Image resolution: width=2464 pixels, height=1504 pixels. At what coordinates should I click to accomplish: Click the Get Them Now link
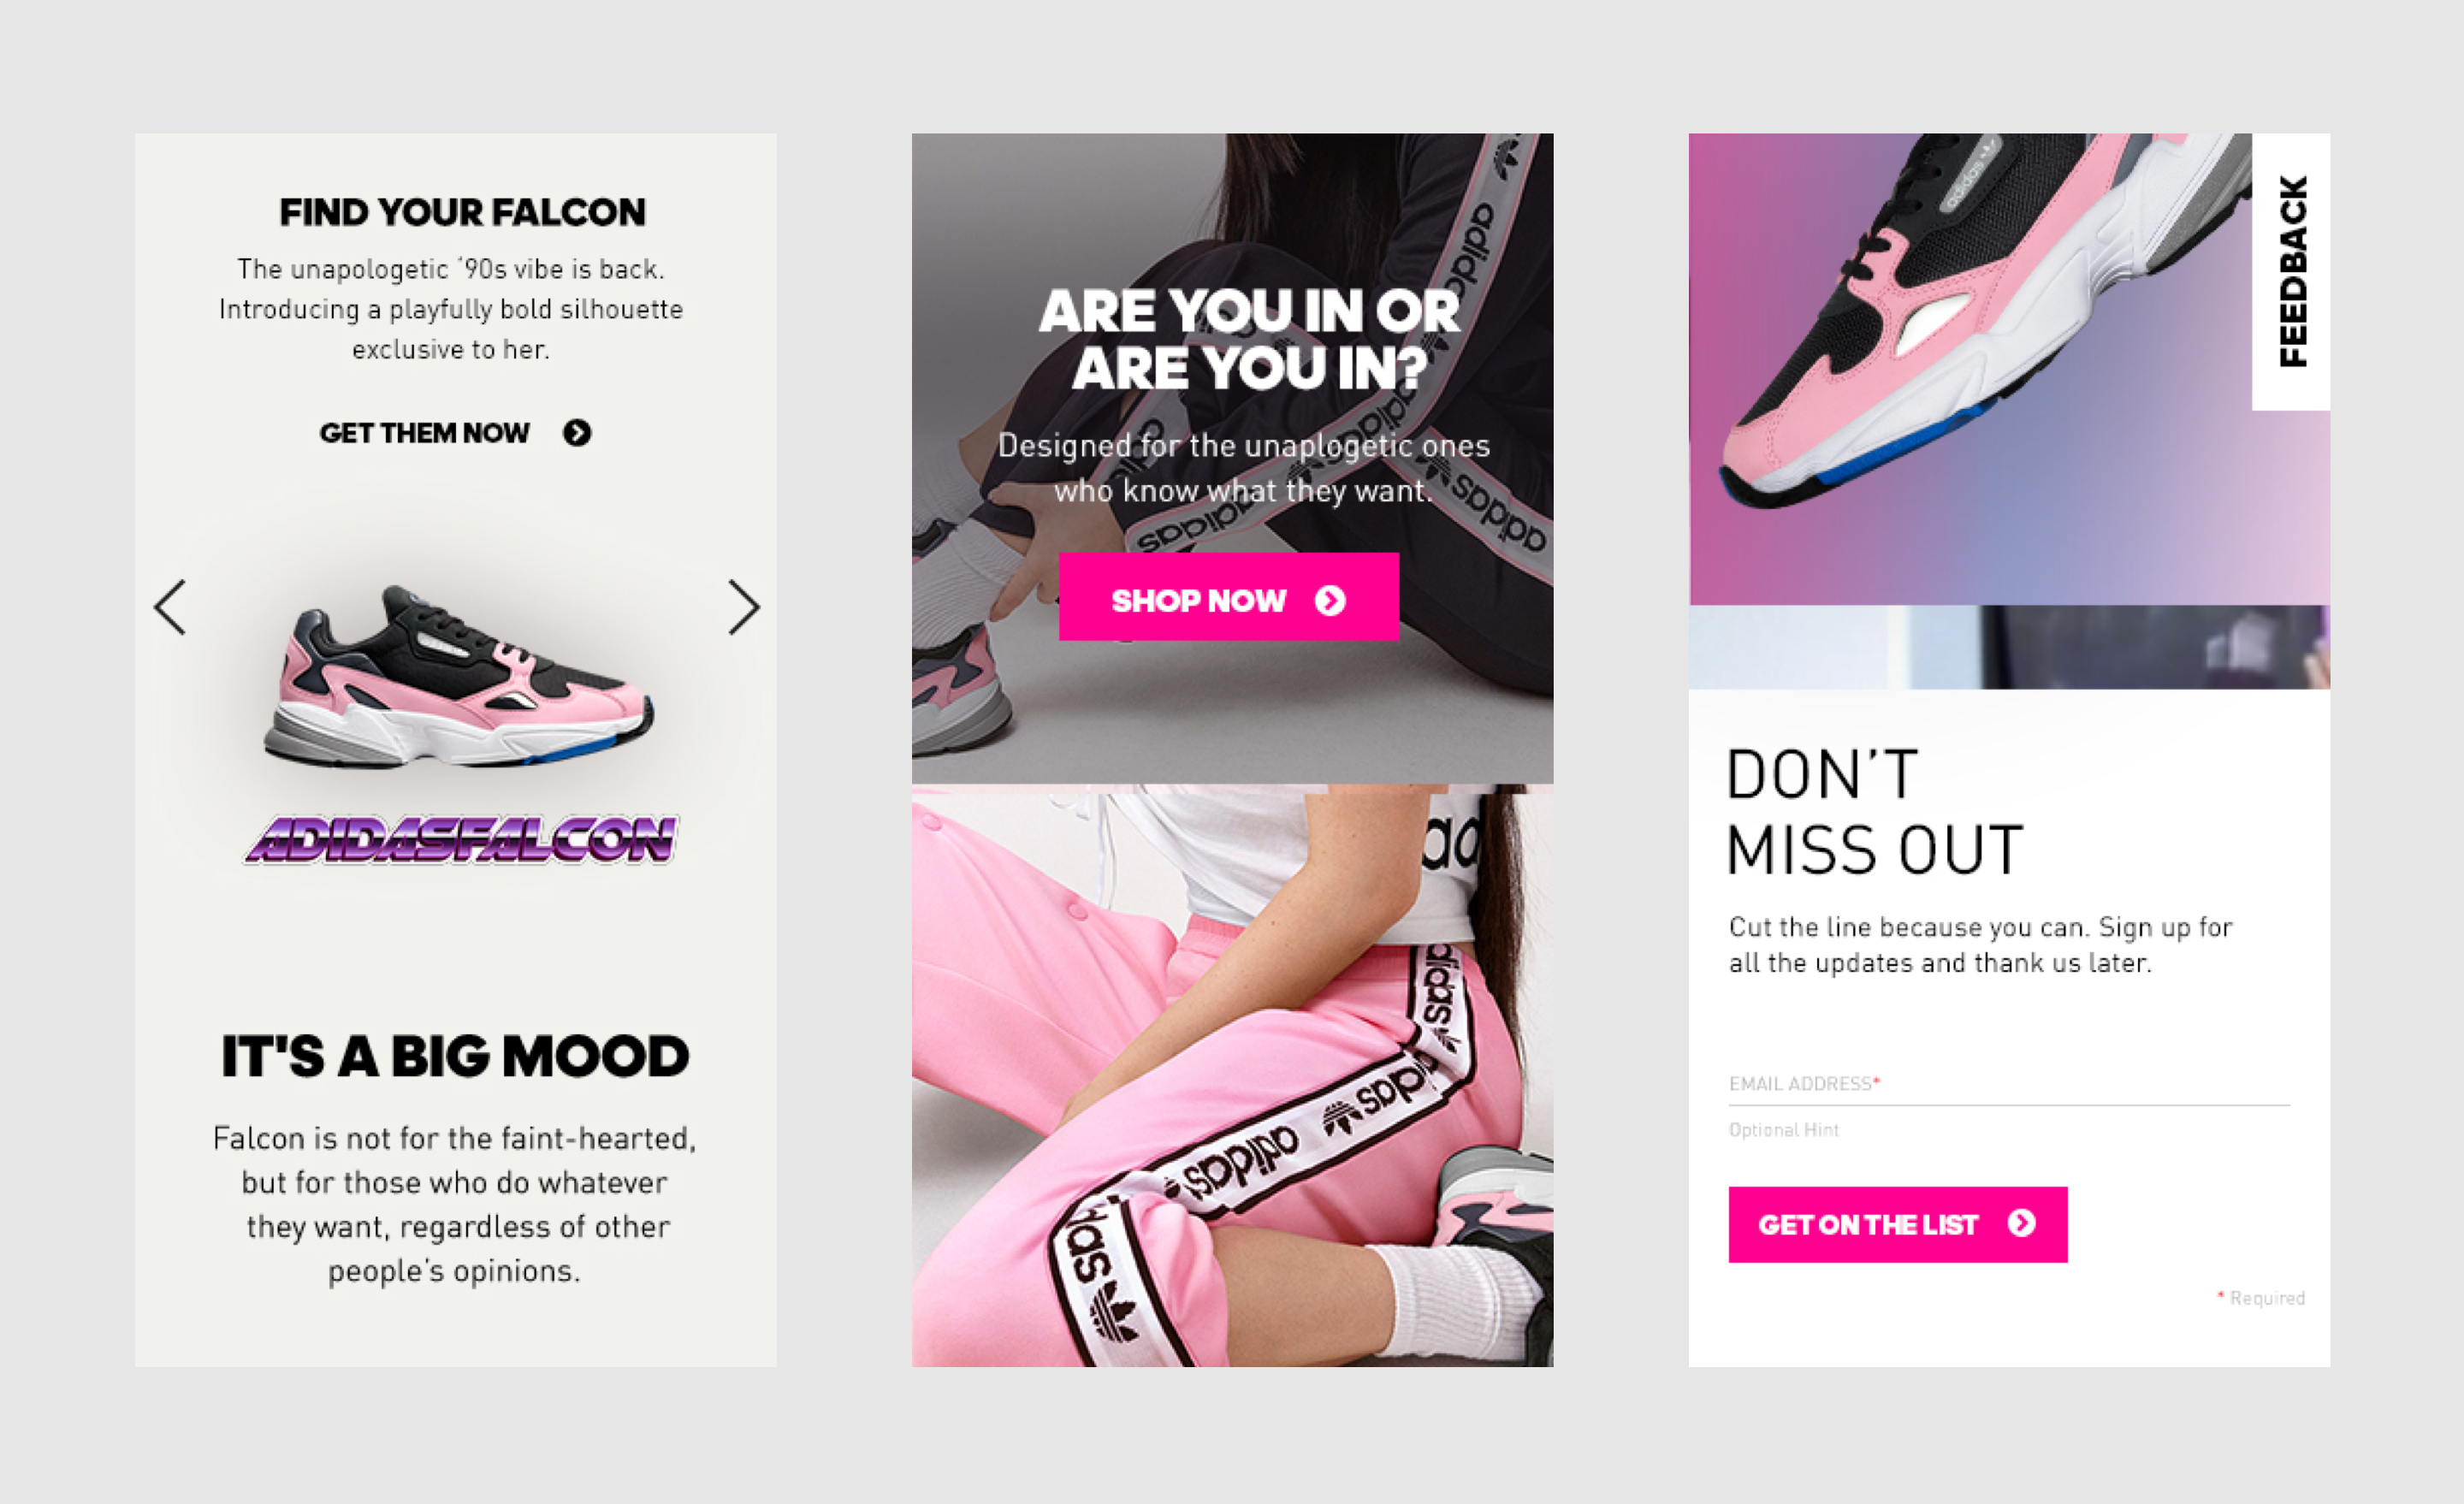[x=455, y=433]
